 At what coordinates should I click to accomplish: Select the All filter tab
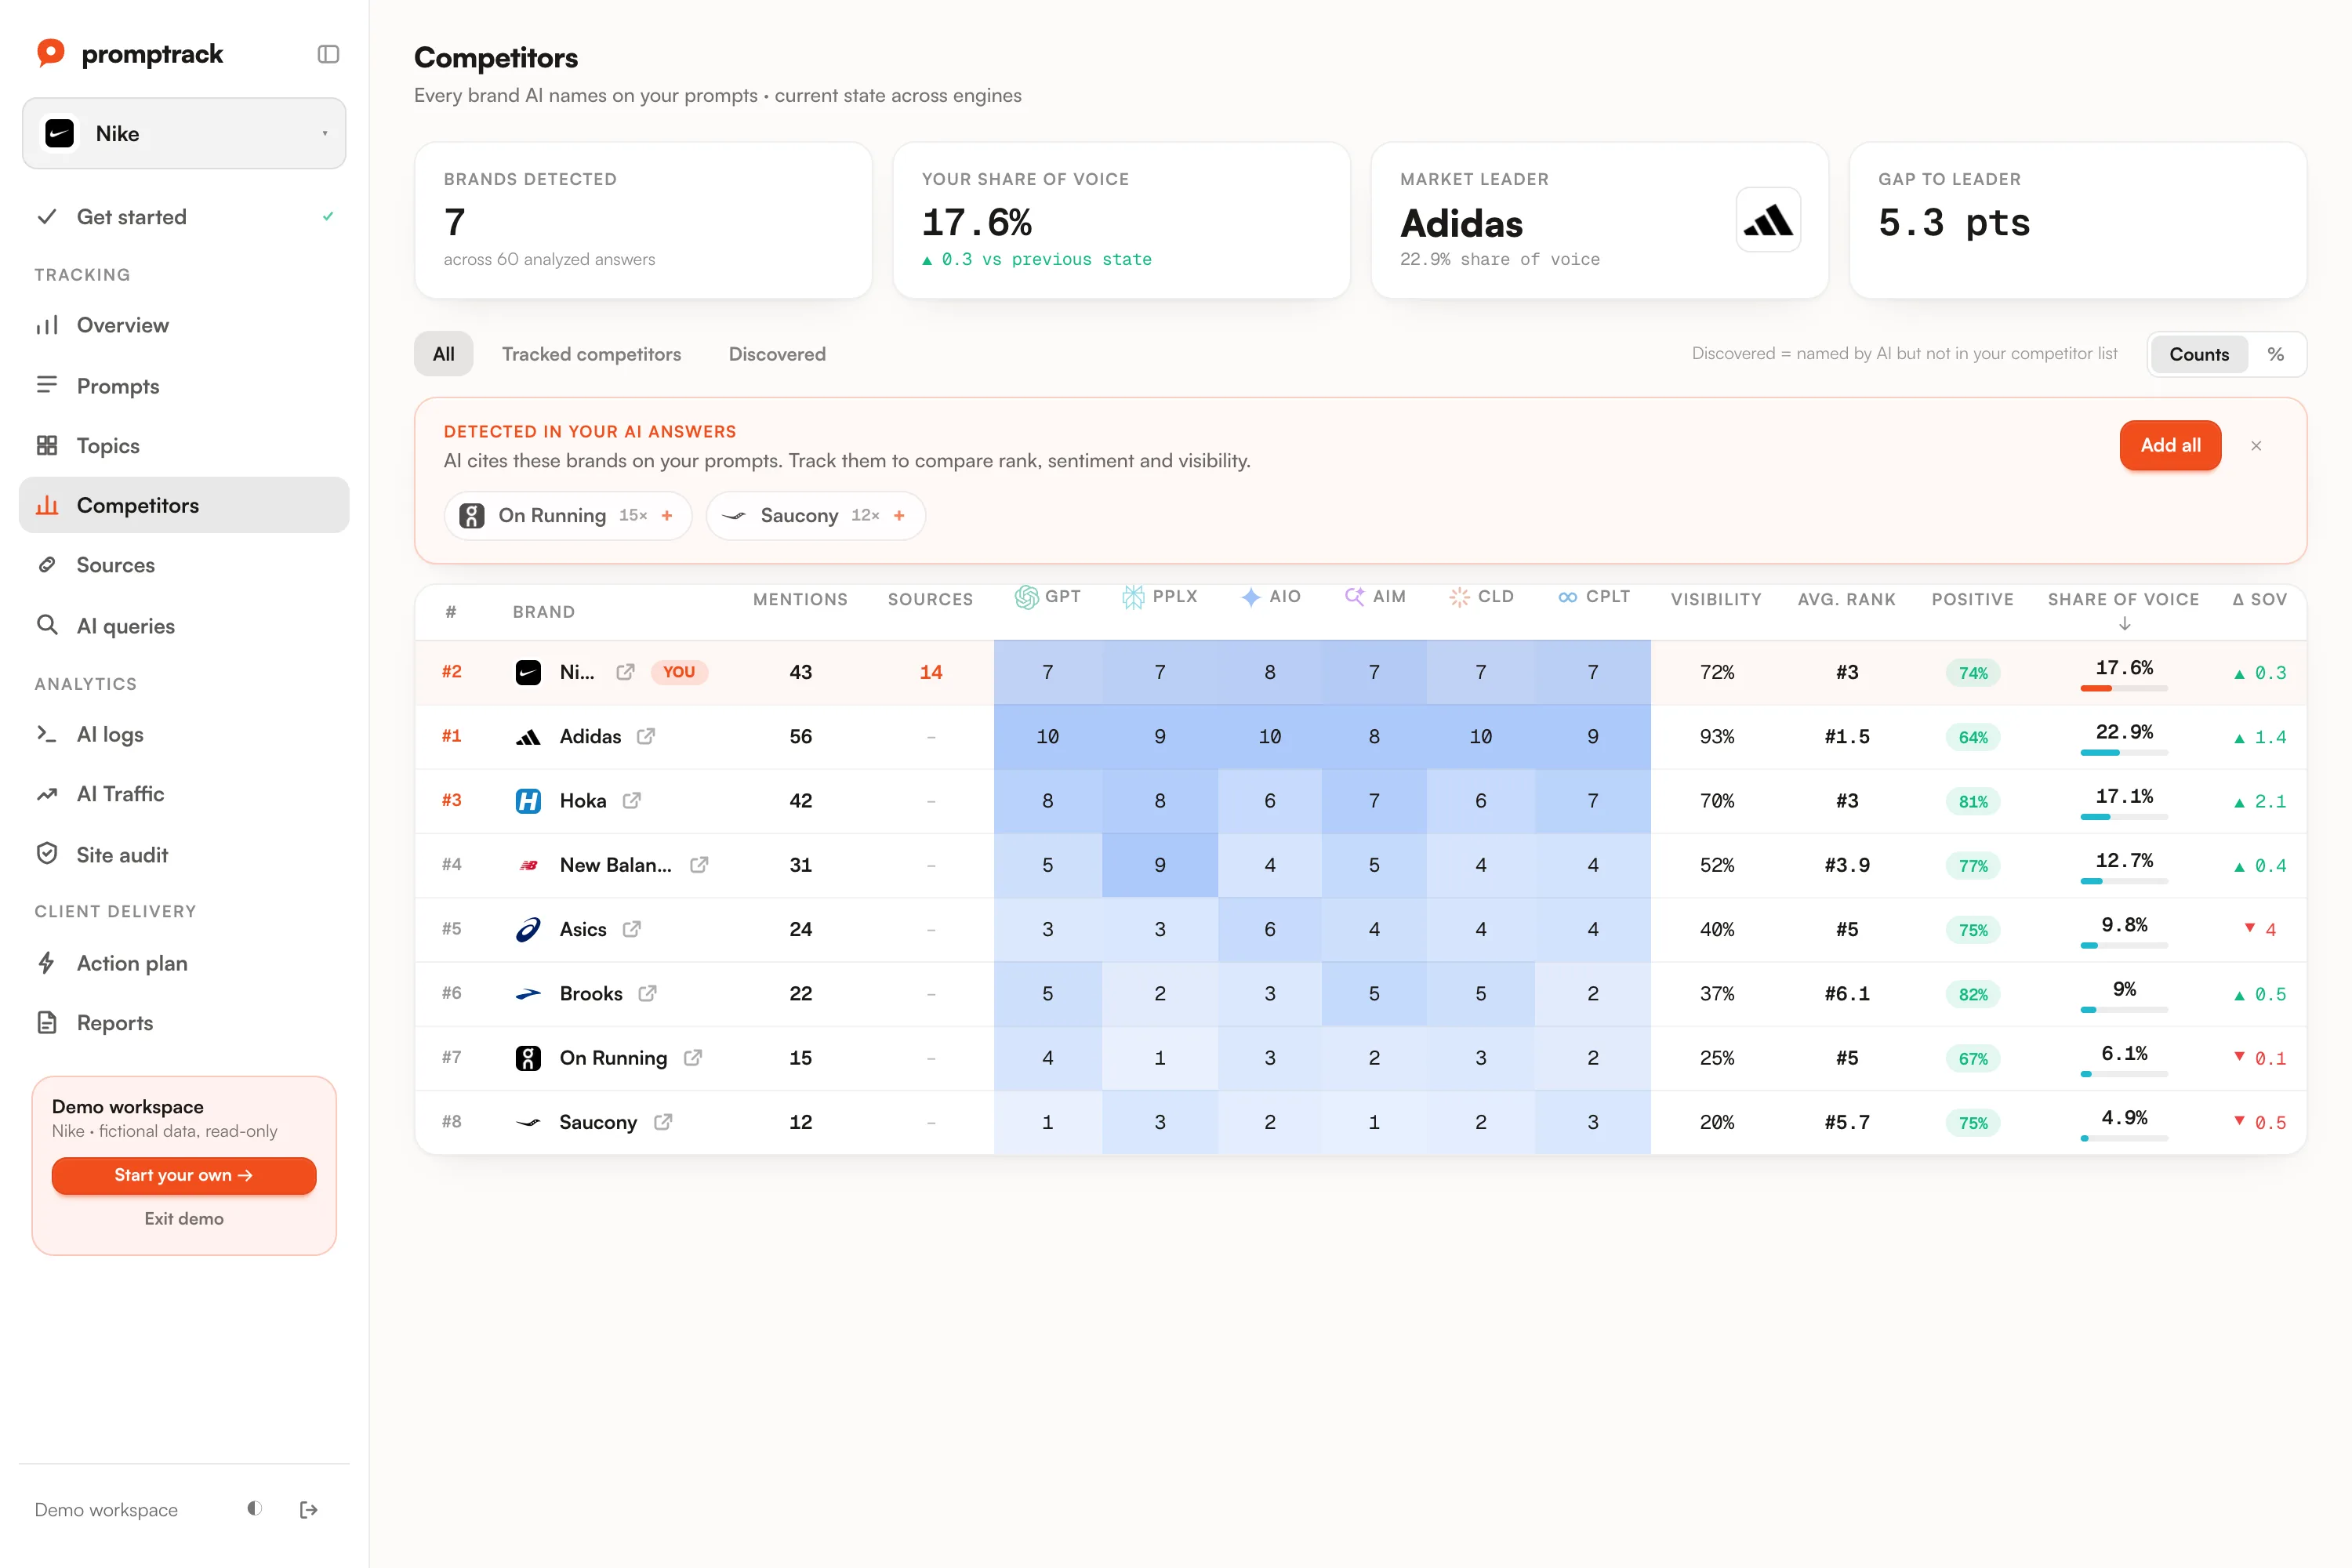(444, 354)
